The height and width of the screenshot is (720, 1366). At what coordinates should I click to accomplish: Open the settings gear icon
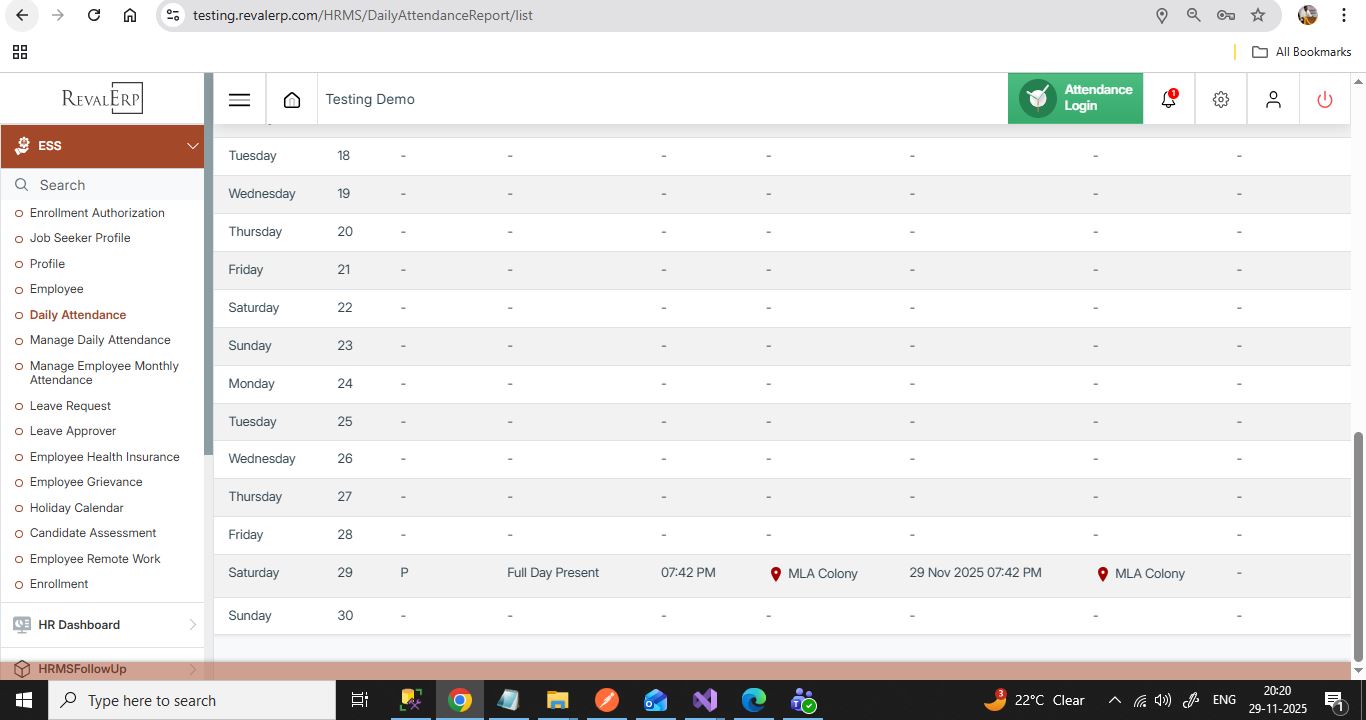pos(1221,99)
